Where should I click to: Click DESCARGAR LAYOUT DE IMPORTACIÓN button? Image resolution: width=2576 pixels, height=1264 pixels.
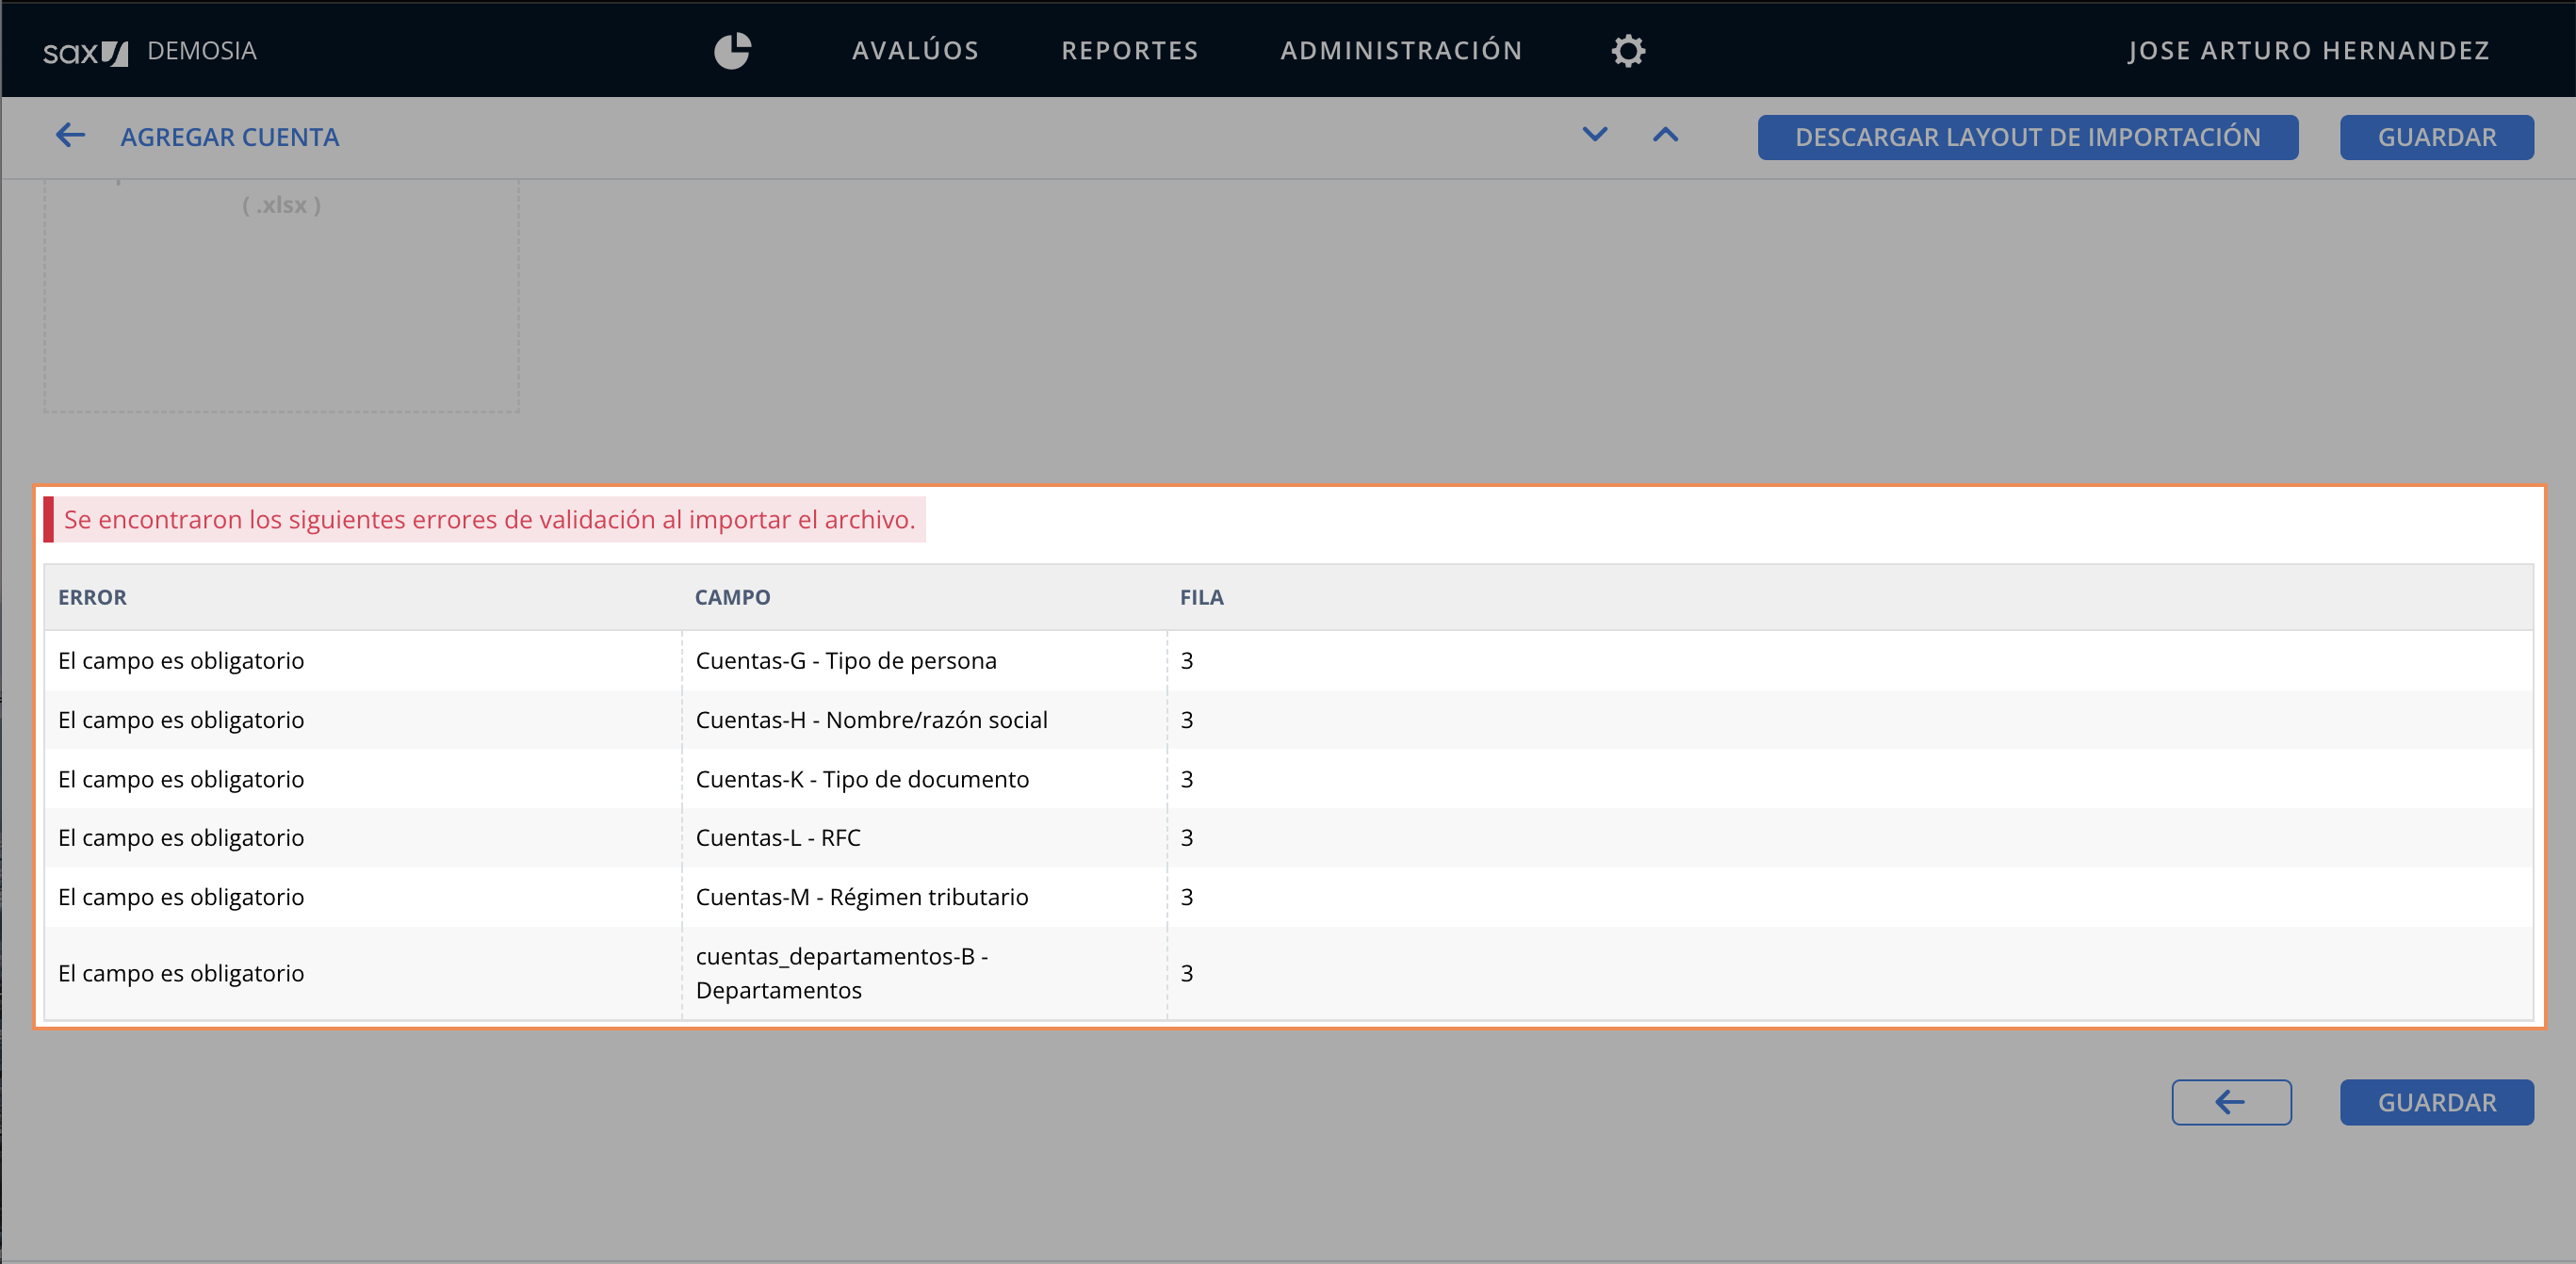coord(2027,137)
